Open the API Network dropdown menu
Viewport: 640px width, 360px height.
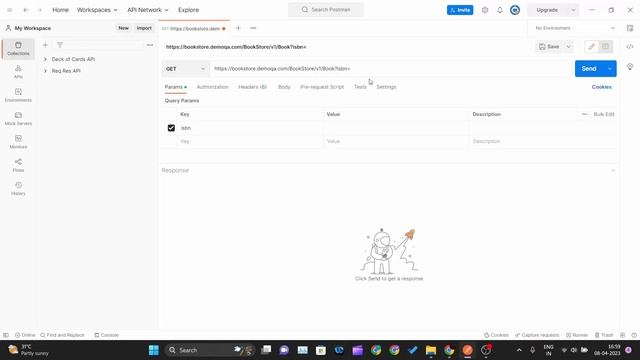coord(148,10)
